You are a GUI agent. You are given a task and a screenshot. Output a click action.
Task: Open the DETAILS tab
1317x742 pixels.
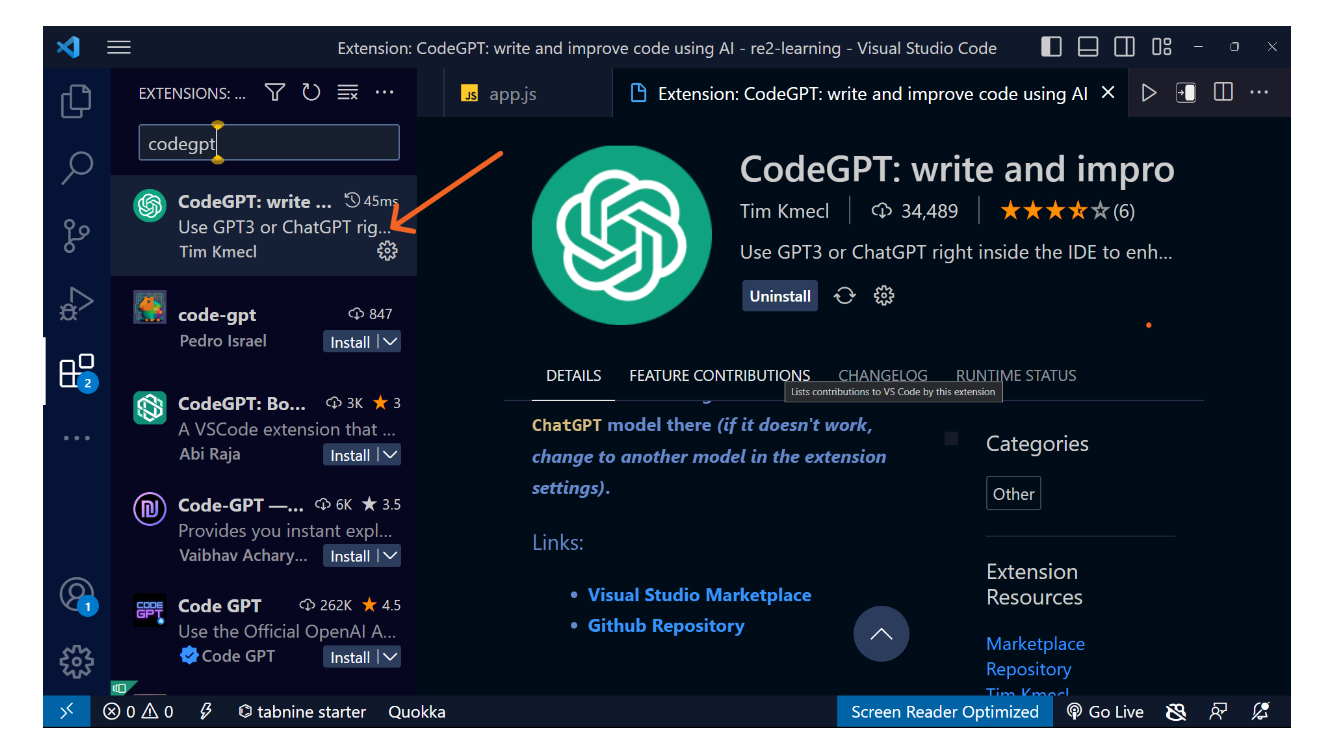pos(574,376)
